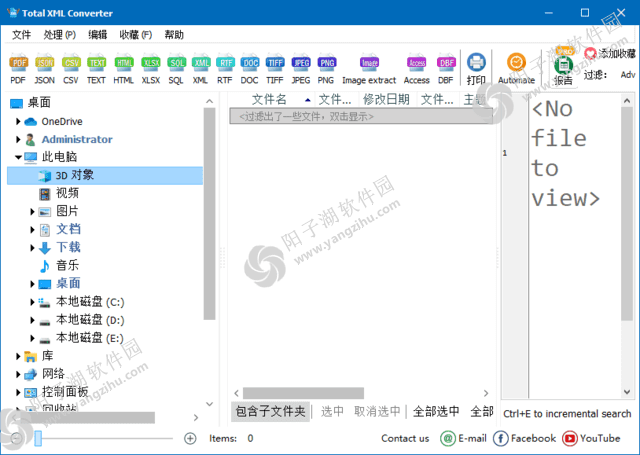Select 3D 对象 in folder tree
640x455 pixels.
[x=105, y=175]
